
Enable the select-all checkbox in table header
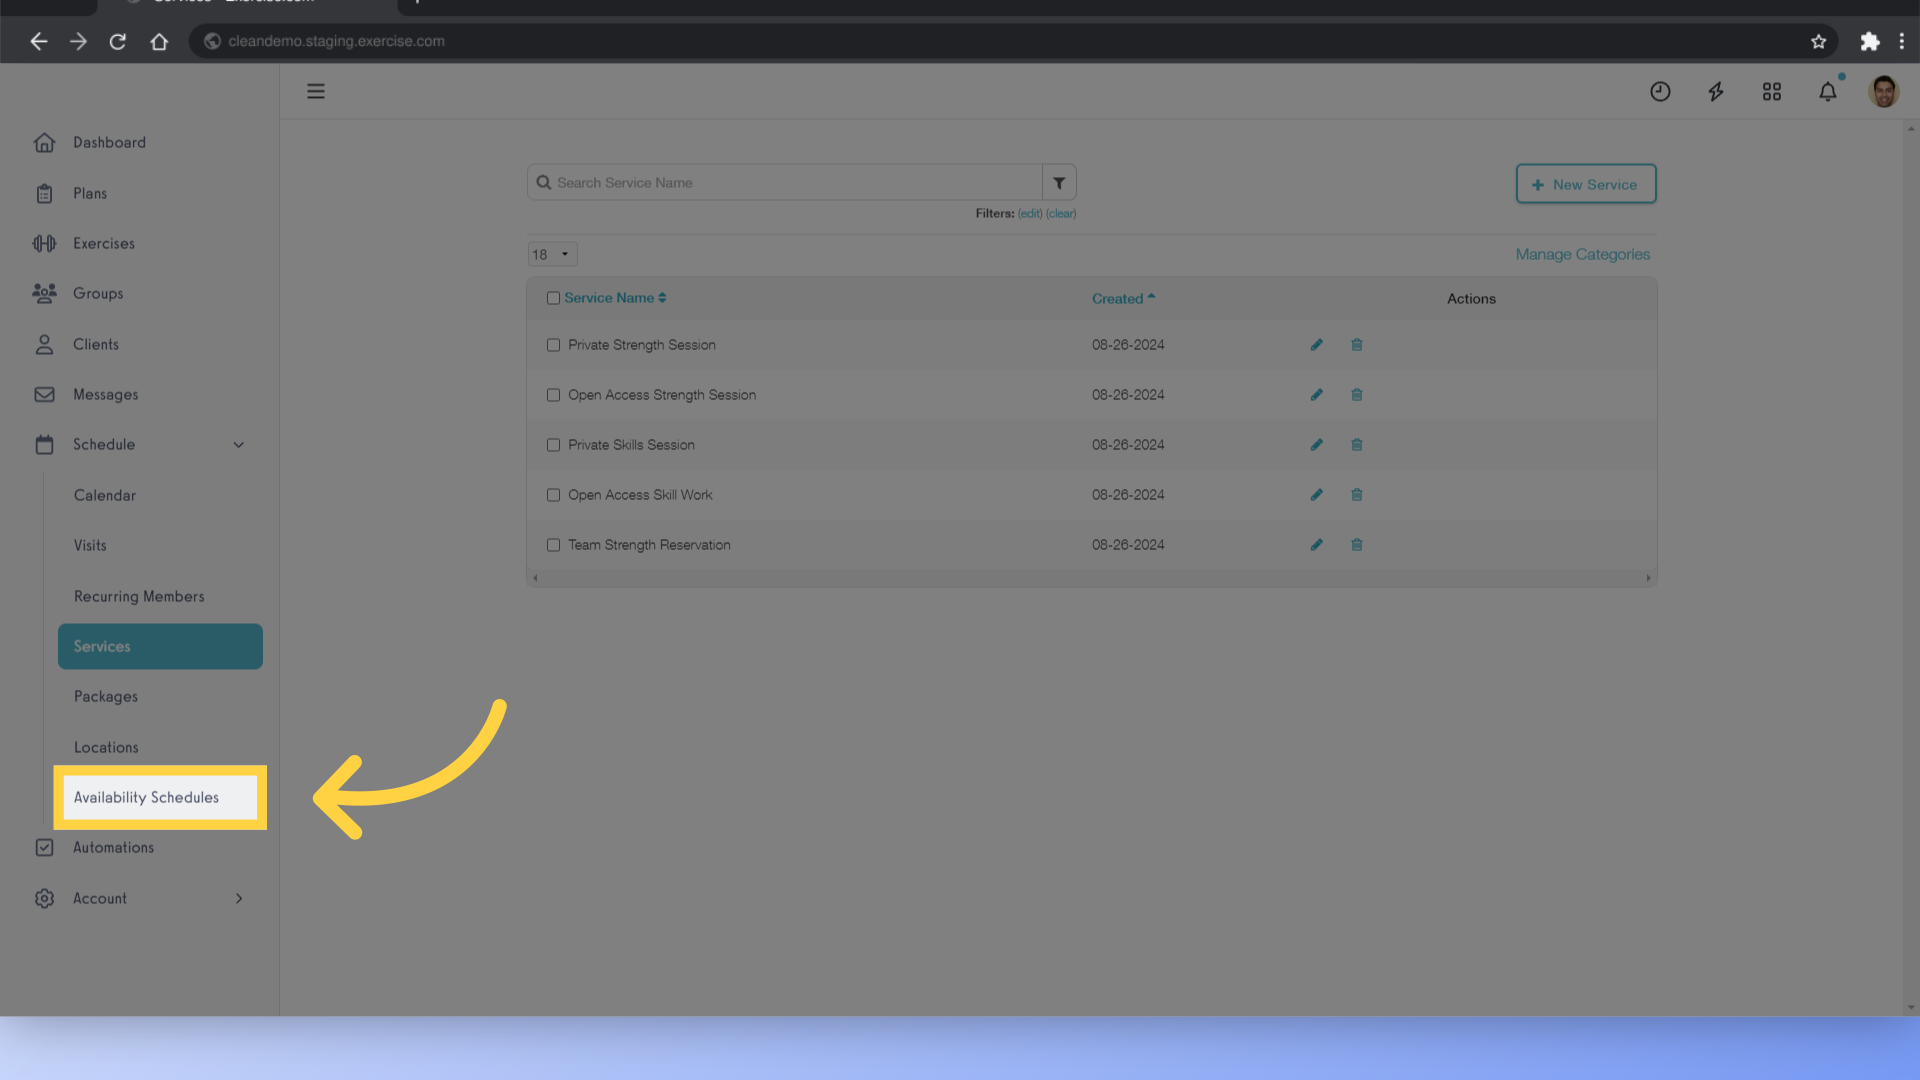[x=553, y=298]
